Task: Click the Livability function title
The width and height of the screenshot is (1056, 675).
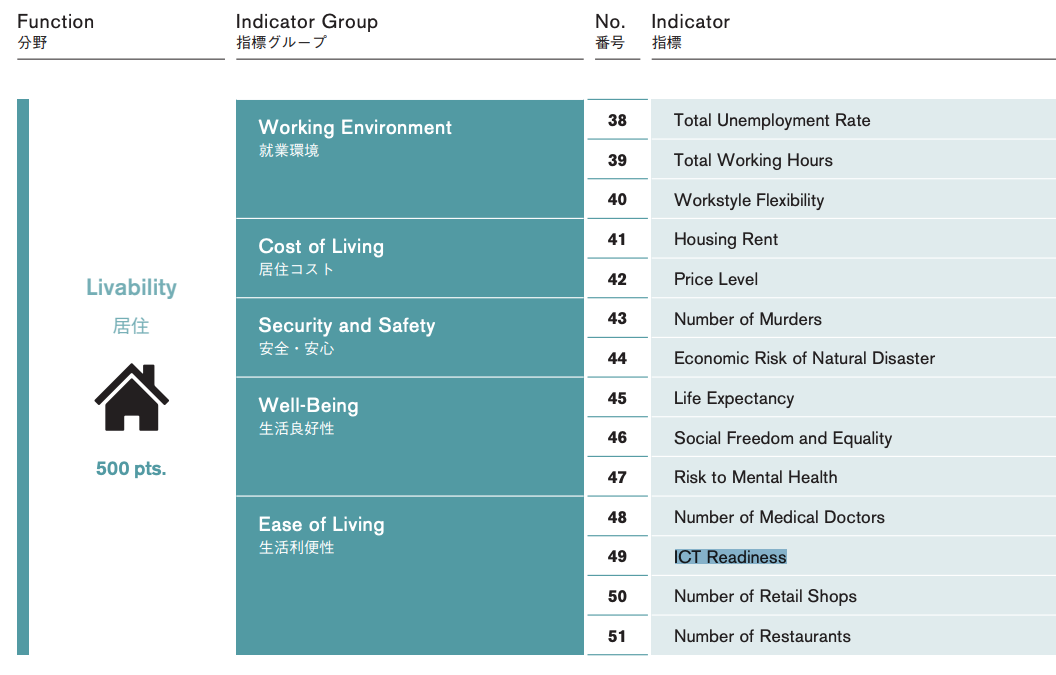Action: pyautogui.click(x=131, y=288)
